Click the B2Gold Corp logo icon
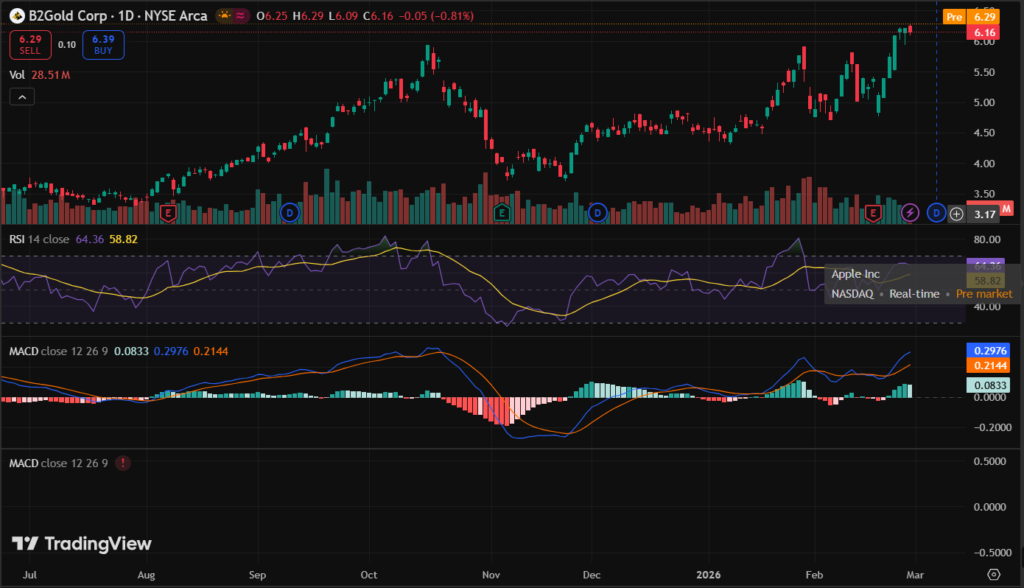This screenshot has width=1024, height=588. pyautogui.click(x=16, y=17)
